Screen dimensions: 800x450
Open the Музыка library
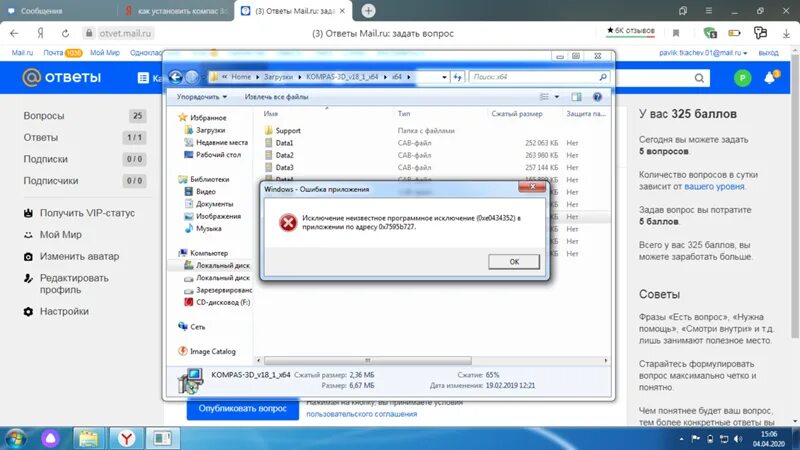click(203, 228)
